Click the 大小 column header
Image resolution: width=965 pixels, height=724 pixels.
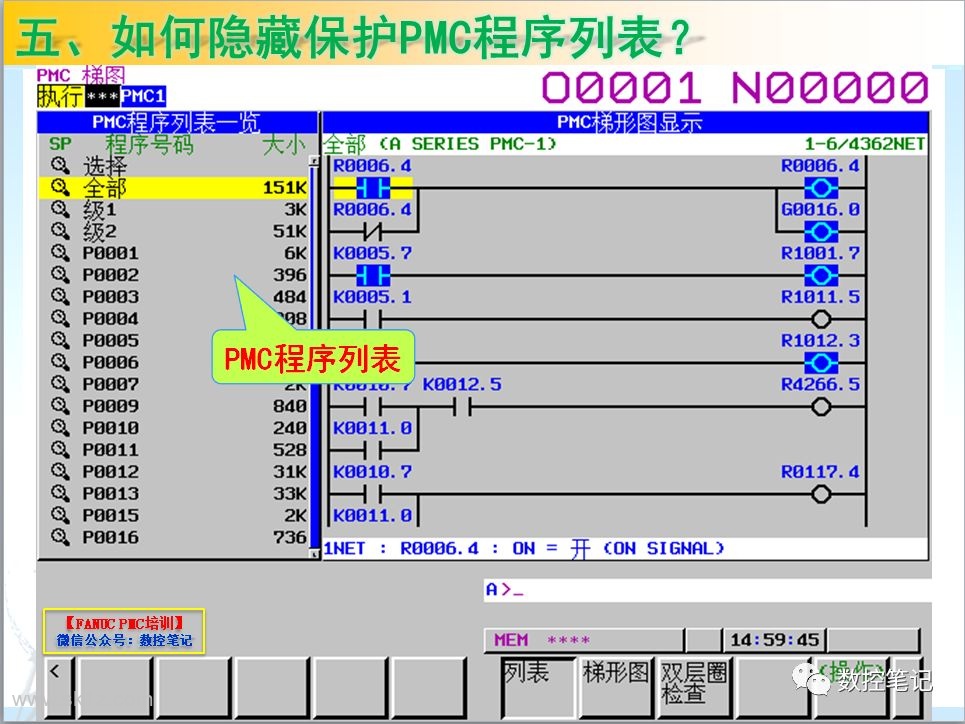[x=284, y=145]
